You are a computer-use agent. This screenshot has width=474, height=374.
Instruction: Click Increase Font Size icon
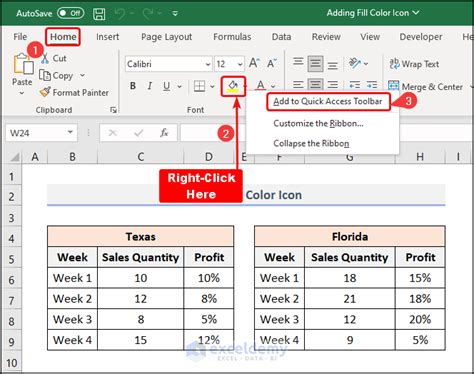[254, 63]
